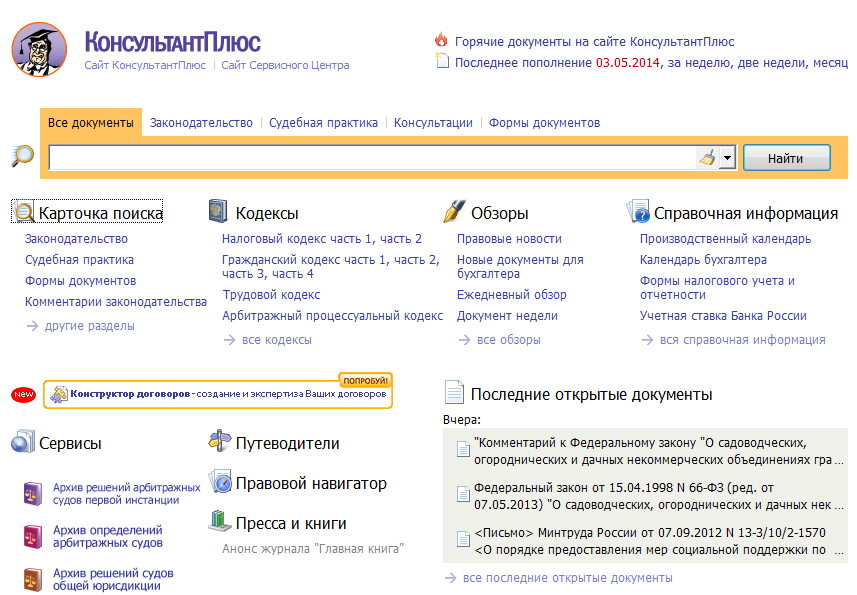Image resolution: width=857 pixels, height=595 pixels.
Task: Open Анонс журнала "Главная книга"
Action: click(313, 549)
